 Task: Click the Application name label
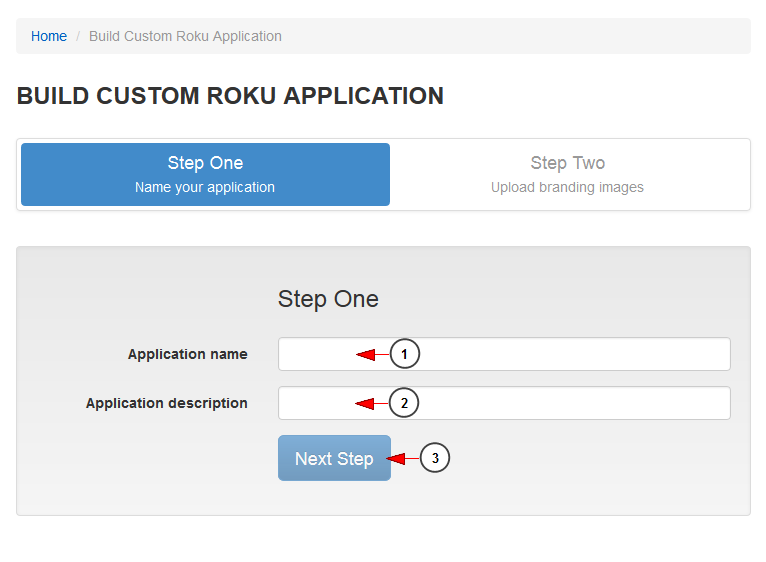pyautogui.click(x=188, y=354)
